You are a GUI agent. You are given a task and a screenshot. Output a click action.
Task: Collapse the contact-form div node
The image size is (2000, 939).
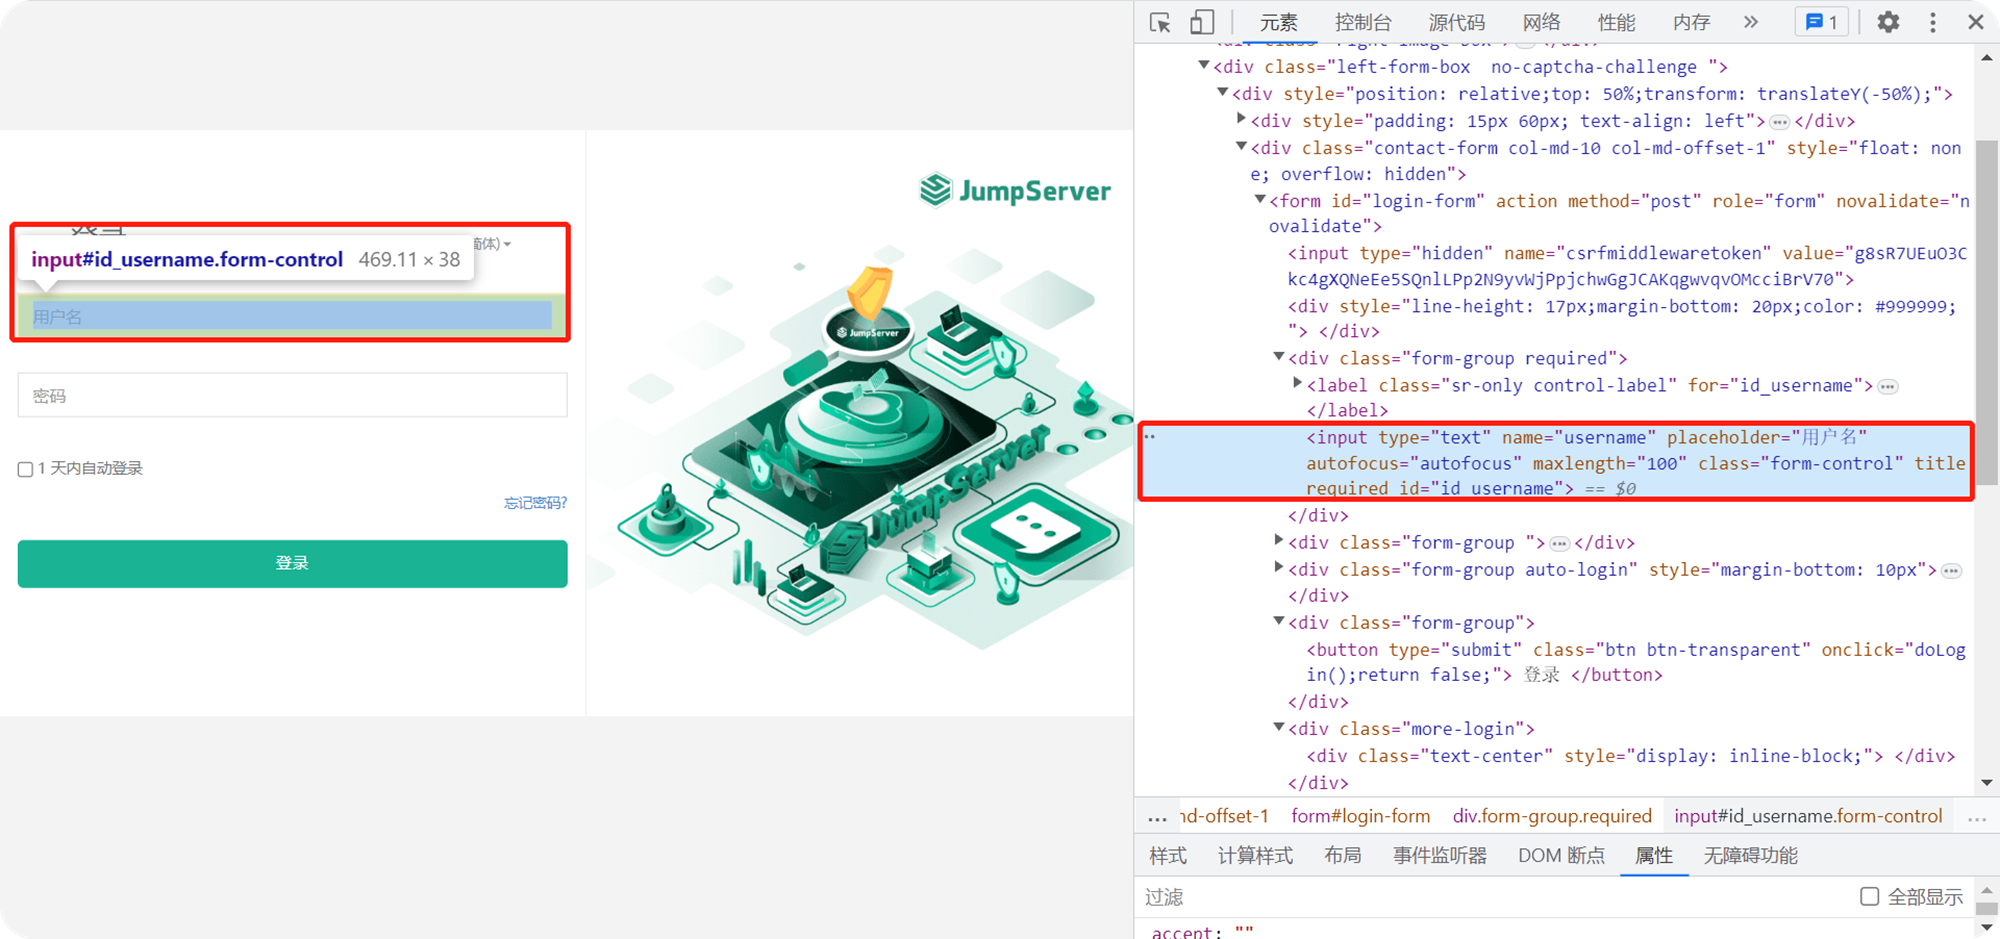[x=1241, y=146]
